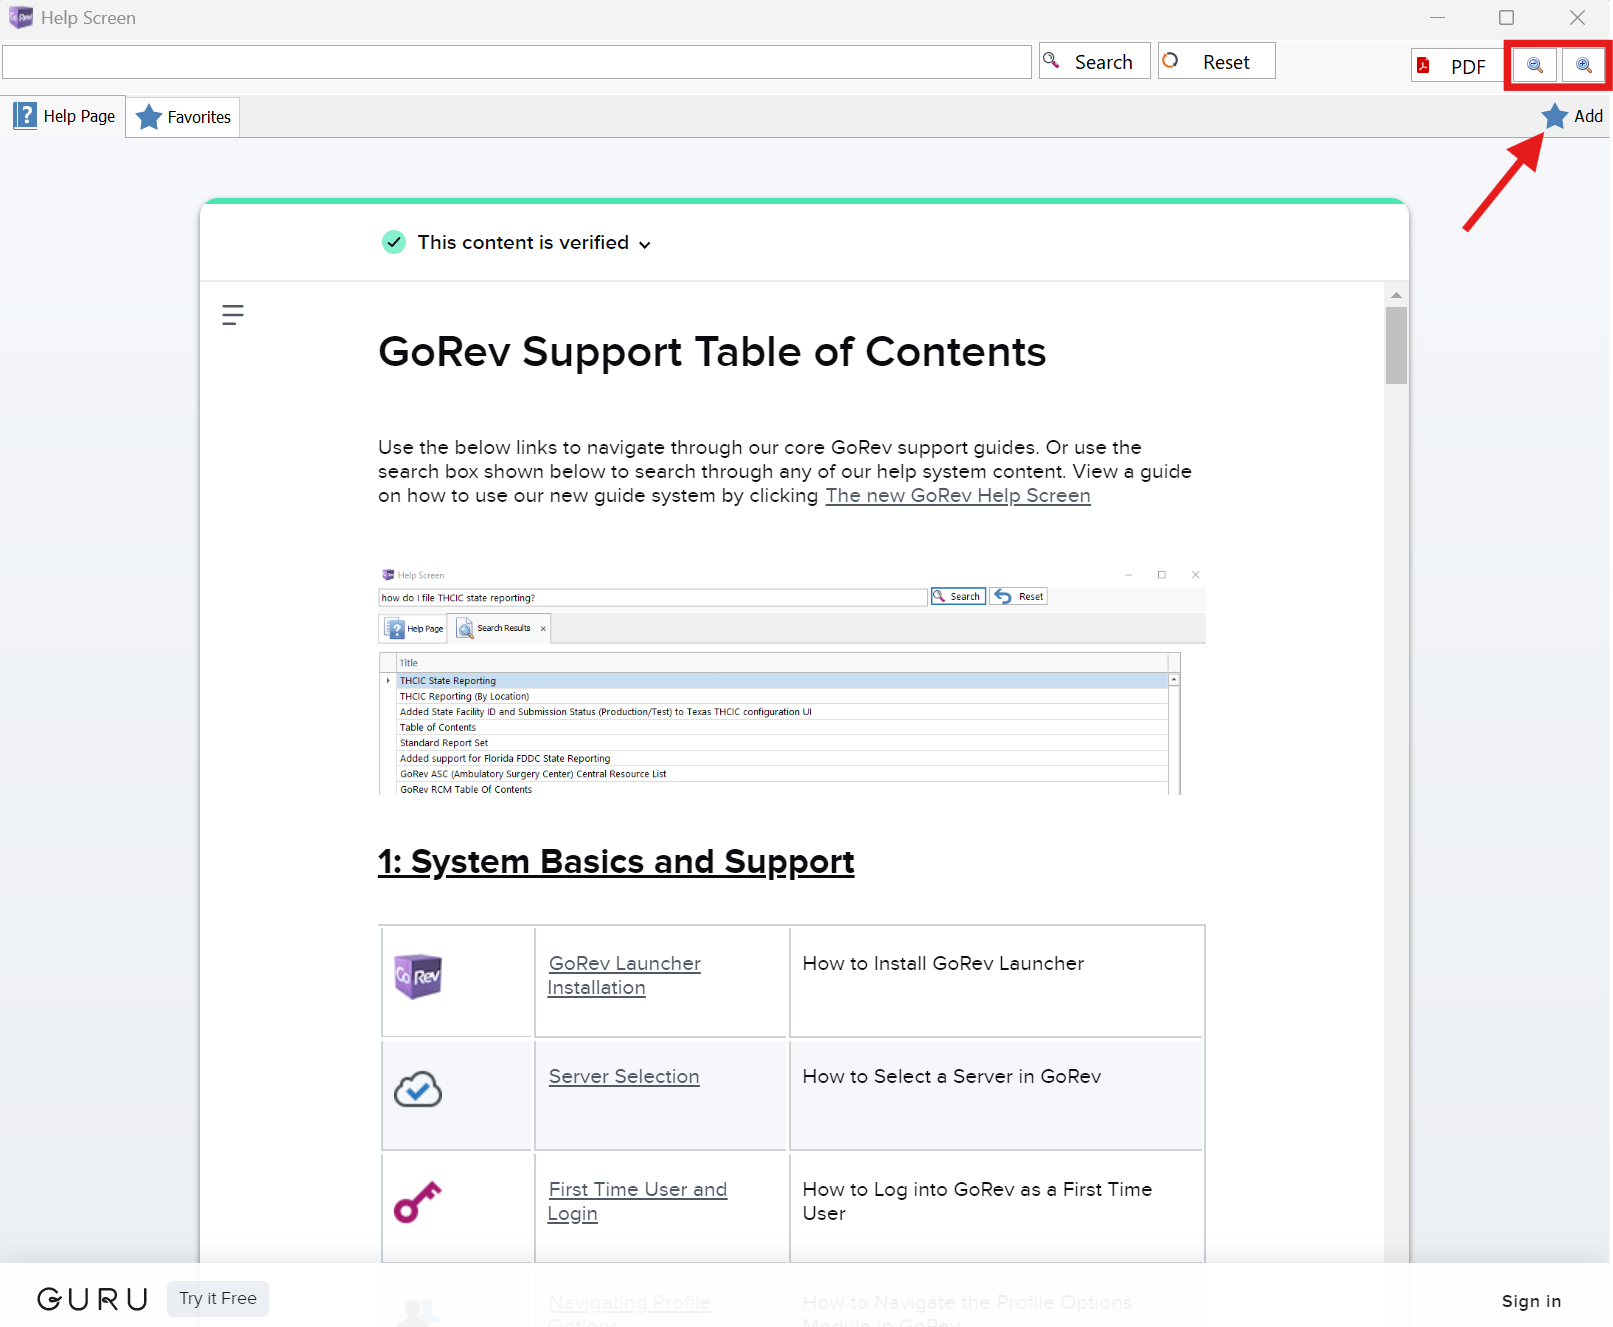Image resolution: width=1613 pixels, height=1327 pixels.
Task: Click Sign in at the bottom
Action: pyautogui.click(x=1531, y=1301)
